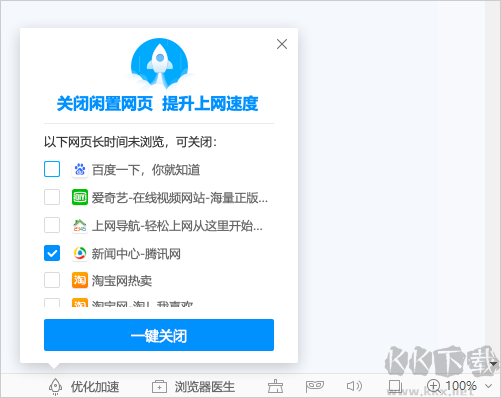
Task: Click the Tencent news colorful favicon
Action: point(80,253)
